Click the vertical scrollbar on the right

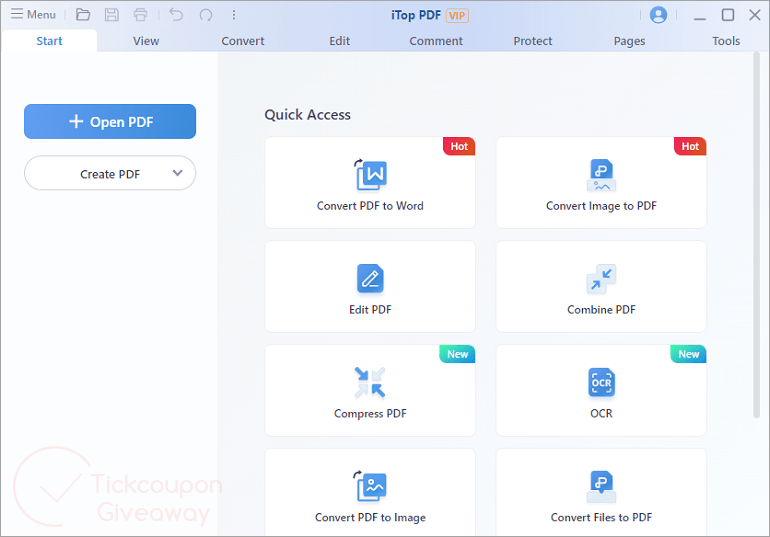click(756, 236)
